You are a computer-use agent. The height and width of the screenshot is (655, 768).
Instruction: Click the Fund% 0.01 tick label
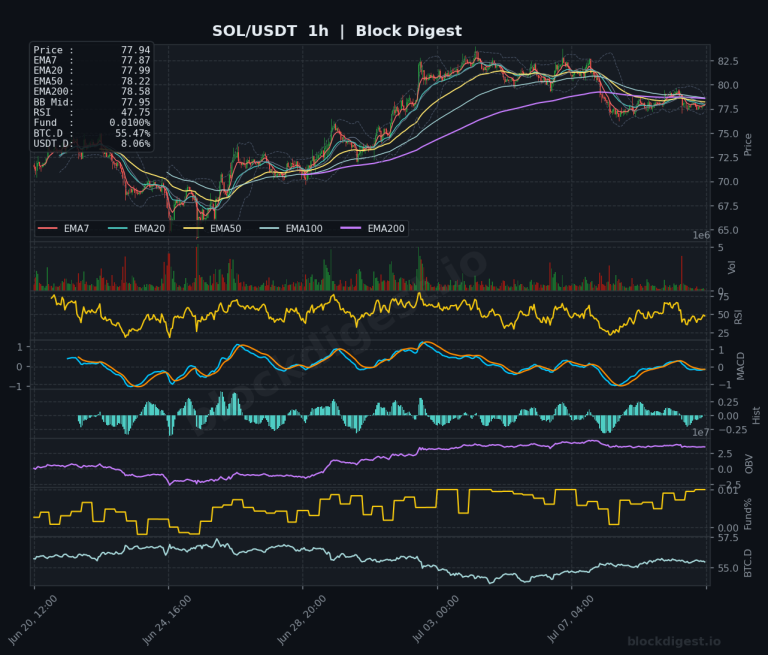tap(728, 490)
